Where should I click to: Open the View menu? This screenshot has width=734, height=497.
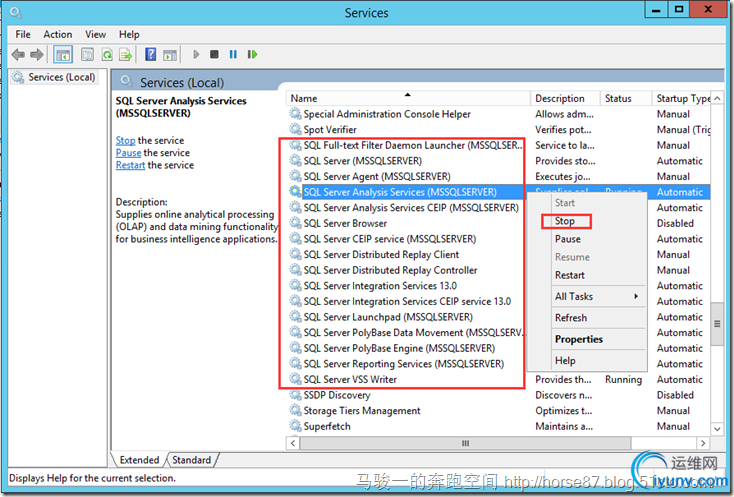coord(95,34)
